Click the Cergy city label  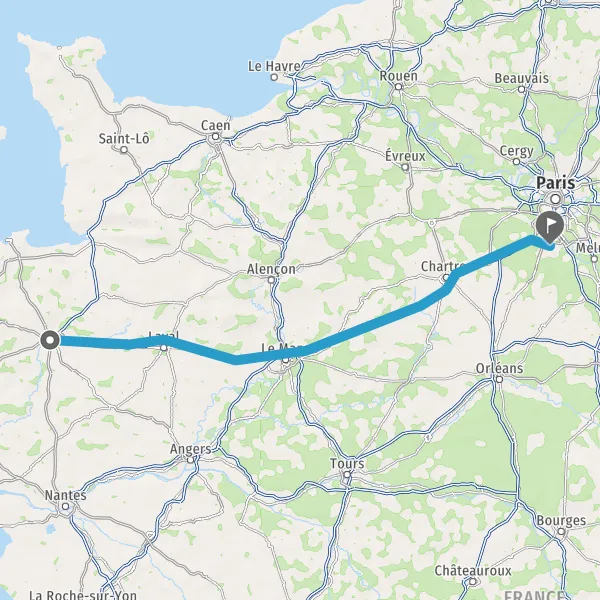pos(516,152)
